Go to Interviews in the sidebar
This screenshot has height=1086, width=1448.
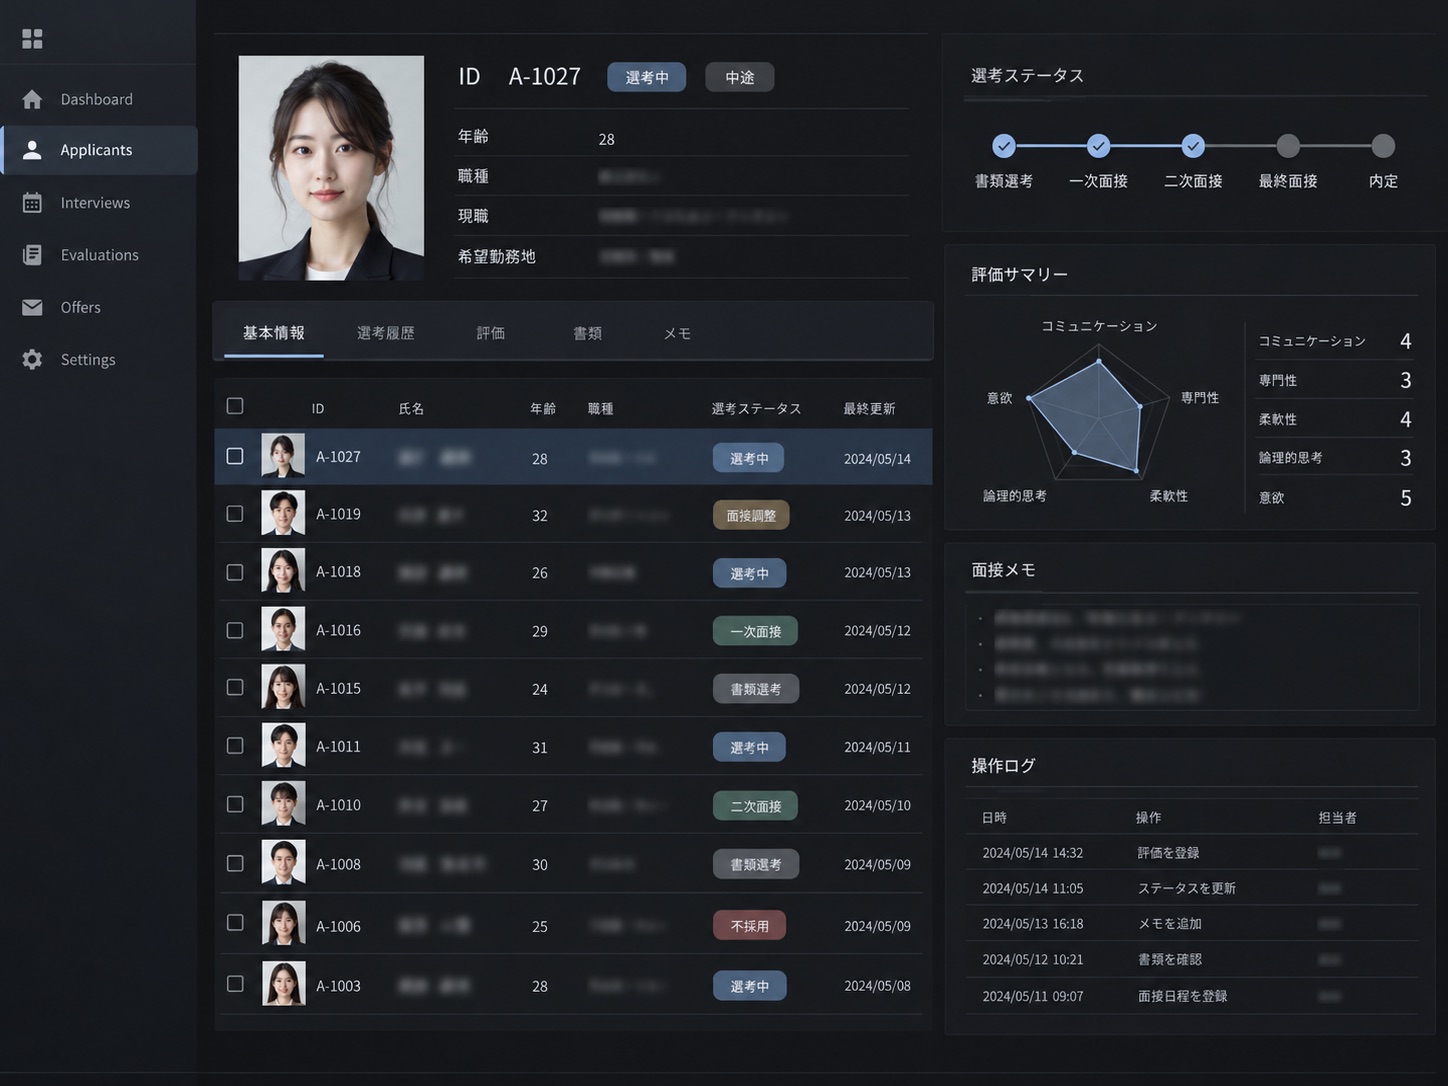pyautogui.click(x=95, y=203)
